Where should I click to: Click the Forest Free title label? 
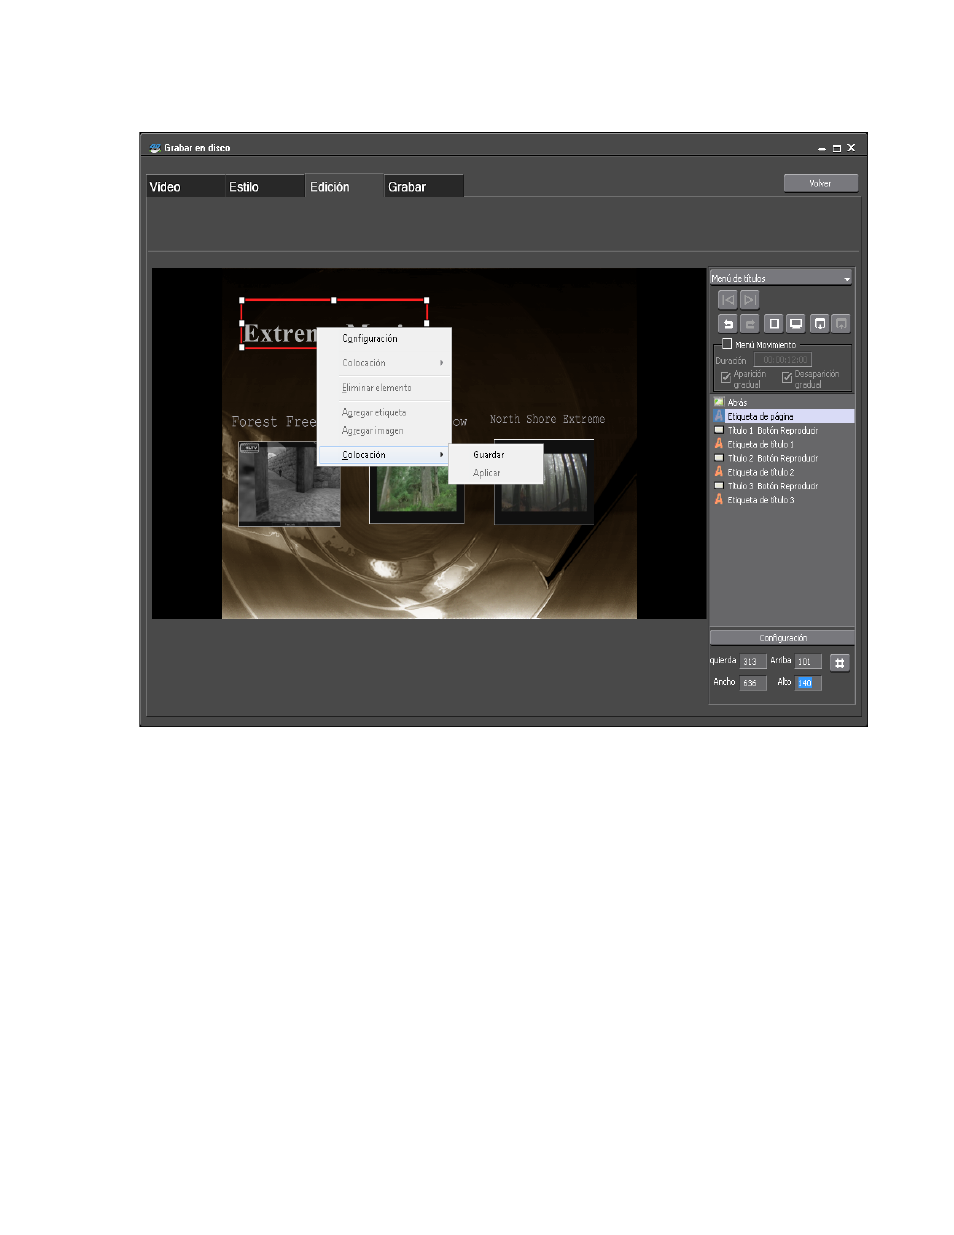coord(273,422)
